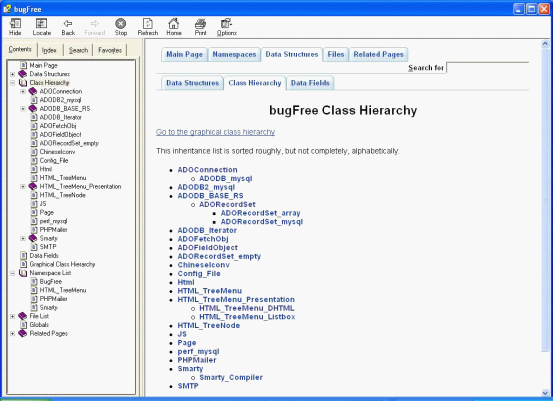
Task: Open the Smarty_Compiler link
Action: (231, 377)
